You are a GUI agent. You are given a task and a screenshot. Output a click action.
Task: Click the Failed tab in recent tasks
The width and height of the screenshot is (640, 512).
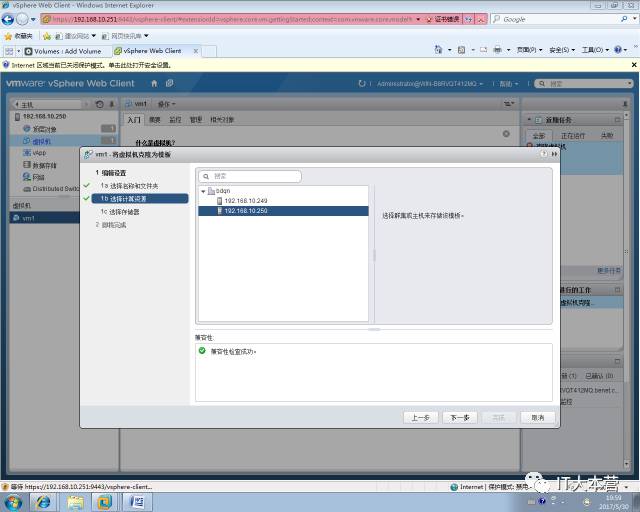pyautogui.click(x=607, y=136)
